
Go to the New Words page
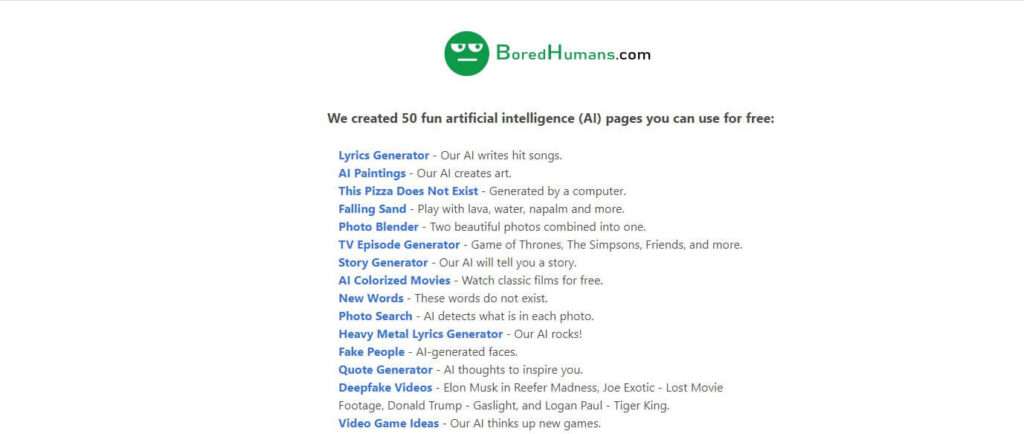click(371, 298)
